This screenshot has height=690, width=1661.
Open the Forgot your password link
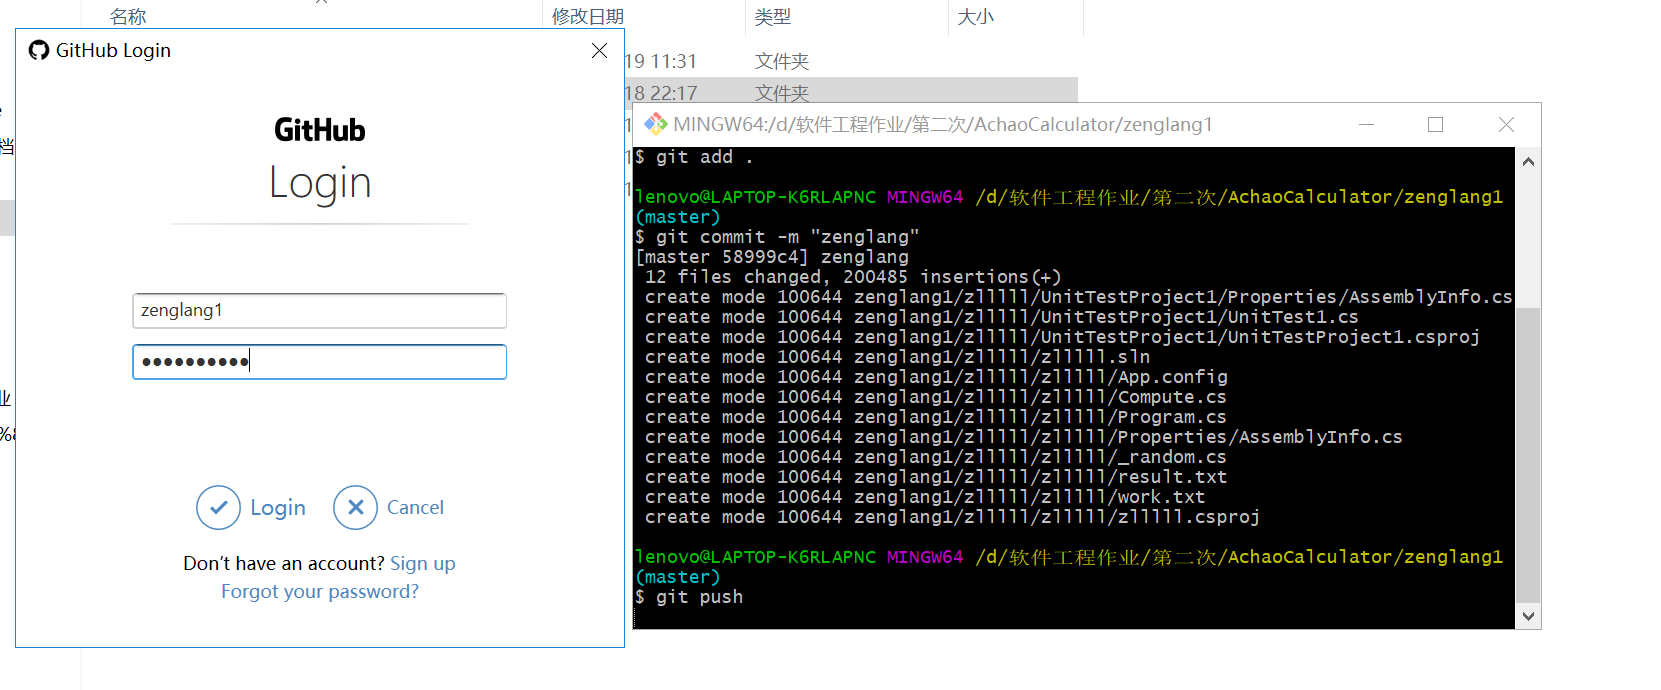point(320,591)
